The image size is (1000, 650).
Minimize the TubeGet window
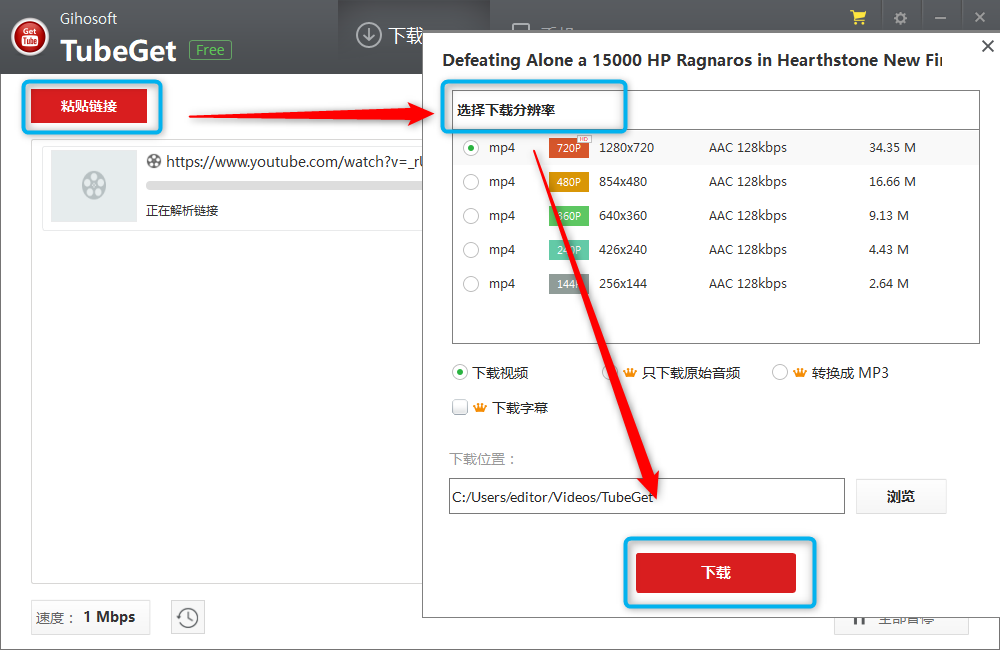click(x=940, y=18)
